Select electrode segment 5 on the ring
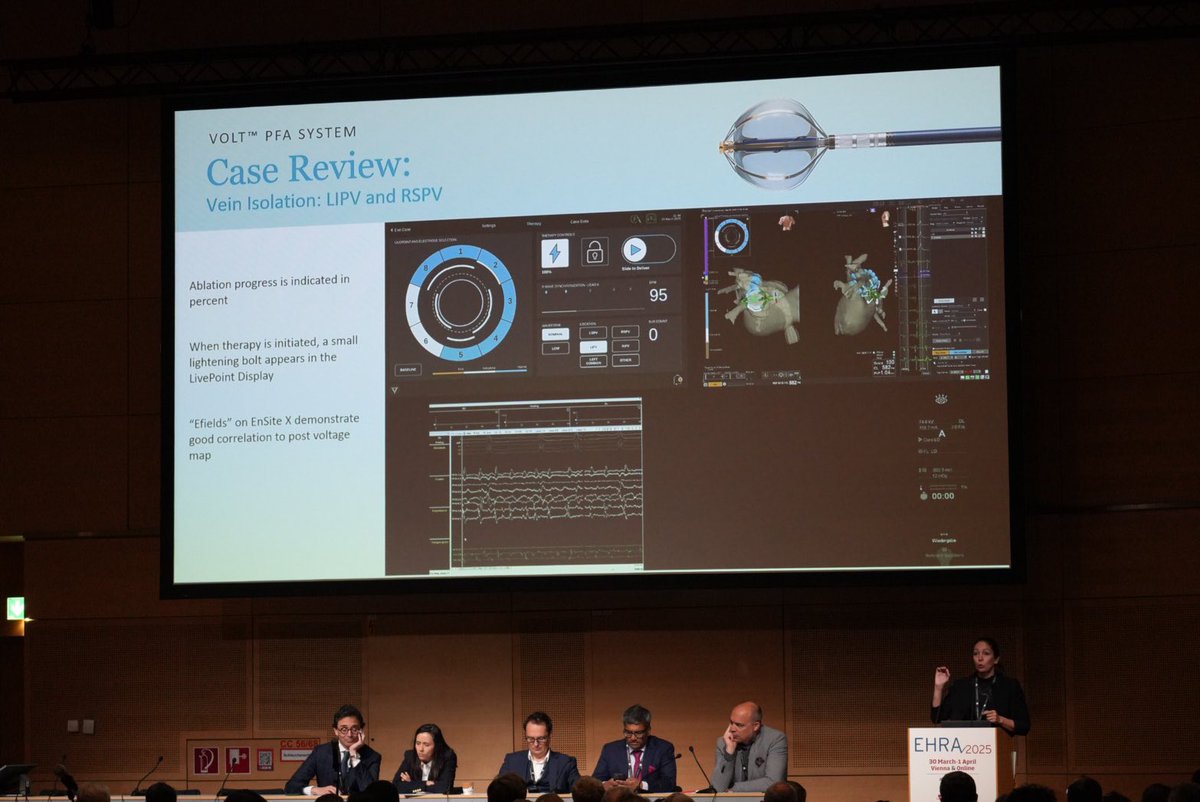This screenshot has width=1200, height=802. click(461, 354)
